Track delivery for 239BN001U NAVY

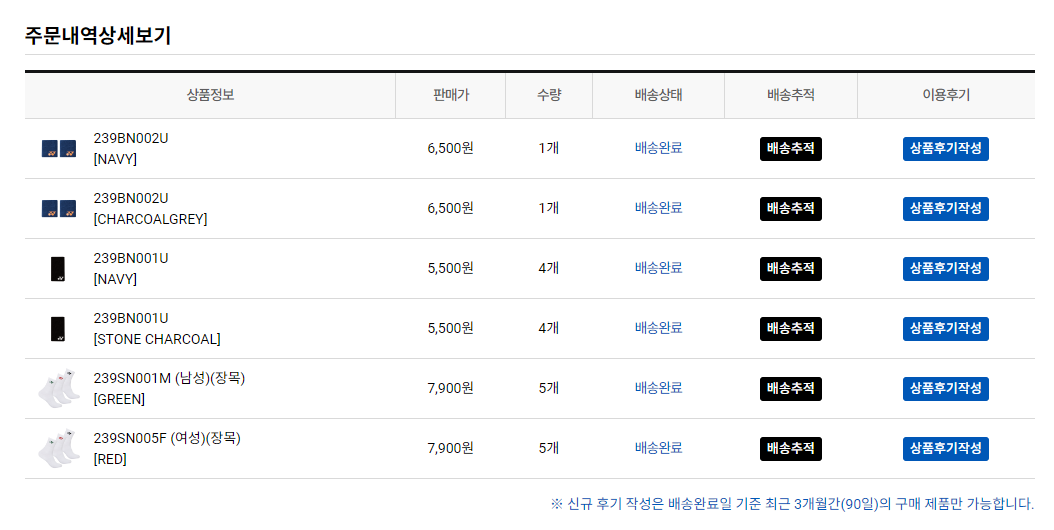790,268
